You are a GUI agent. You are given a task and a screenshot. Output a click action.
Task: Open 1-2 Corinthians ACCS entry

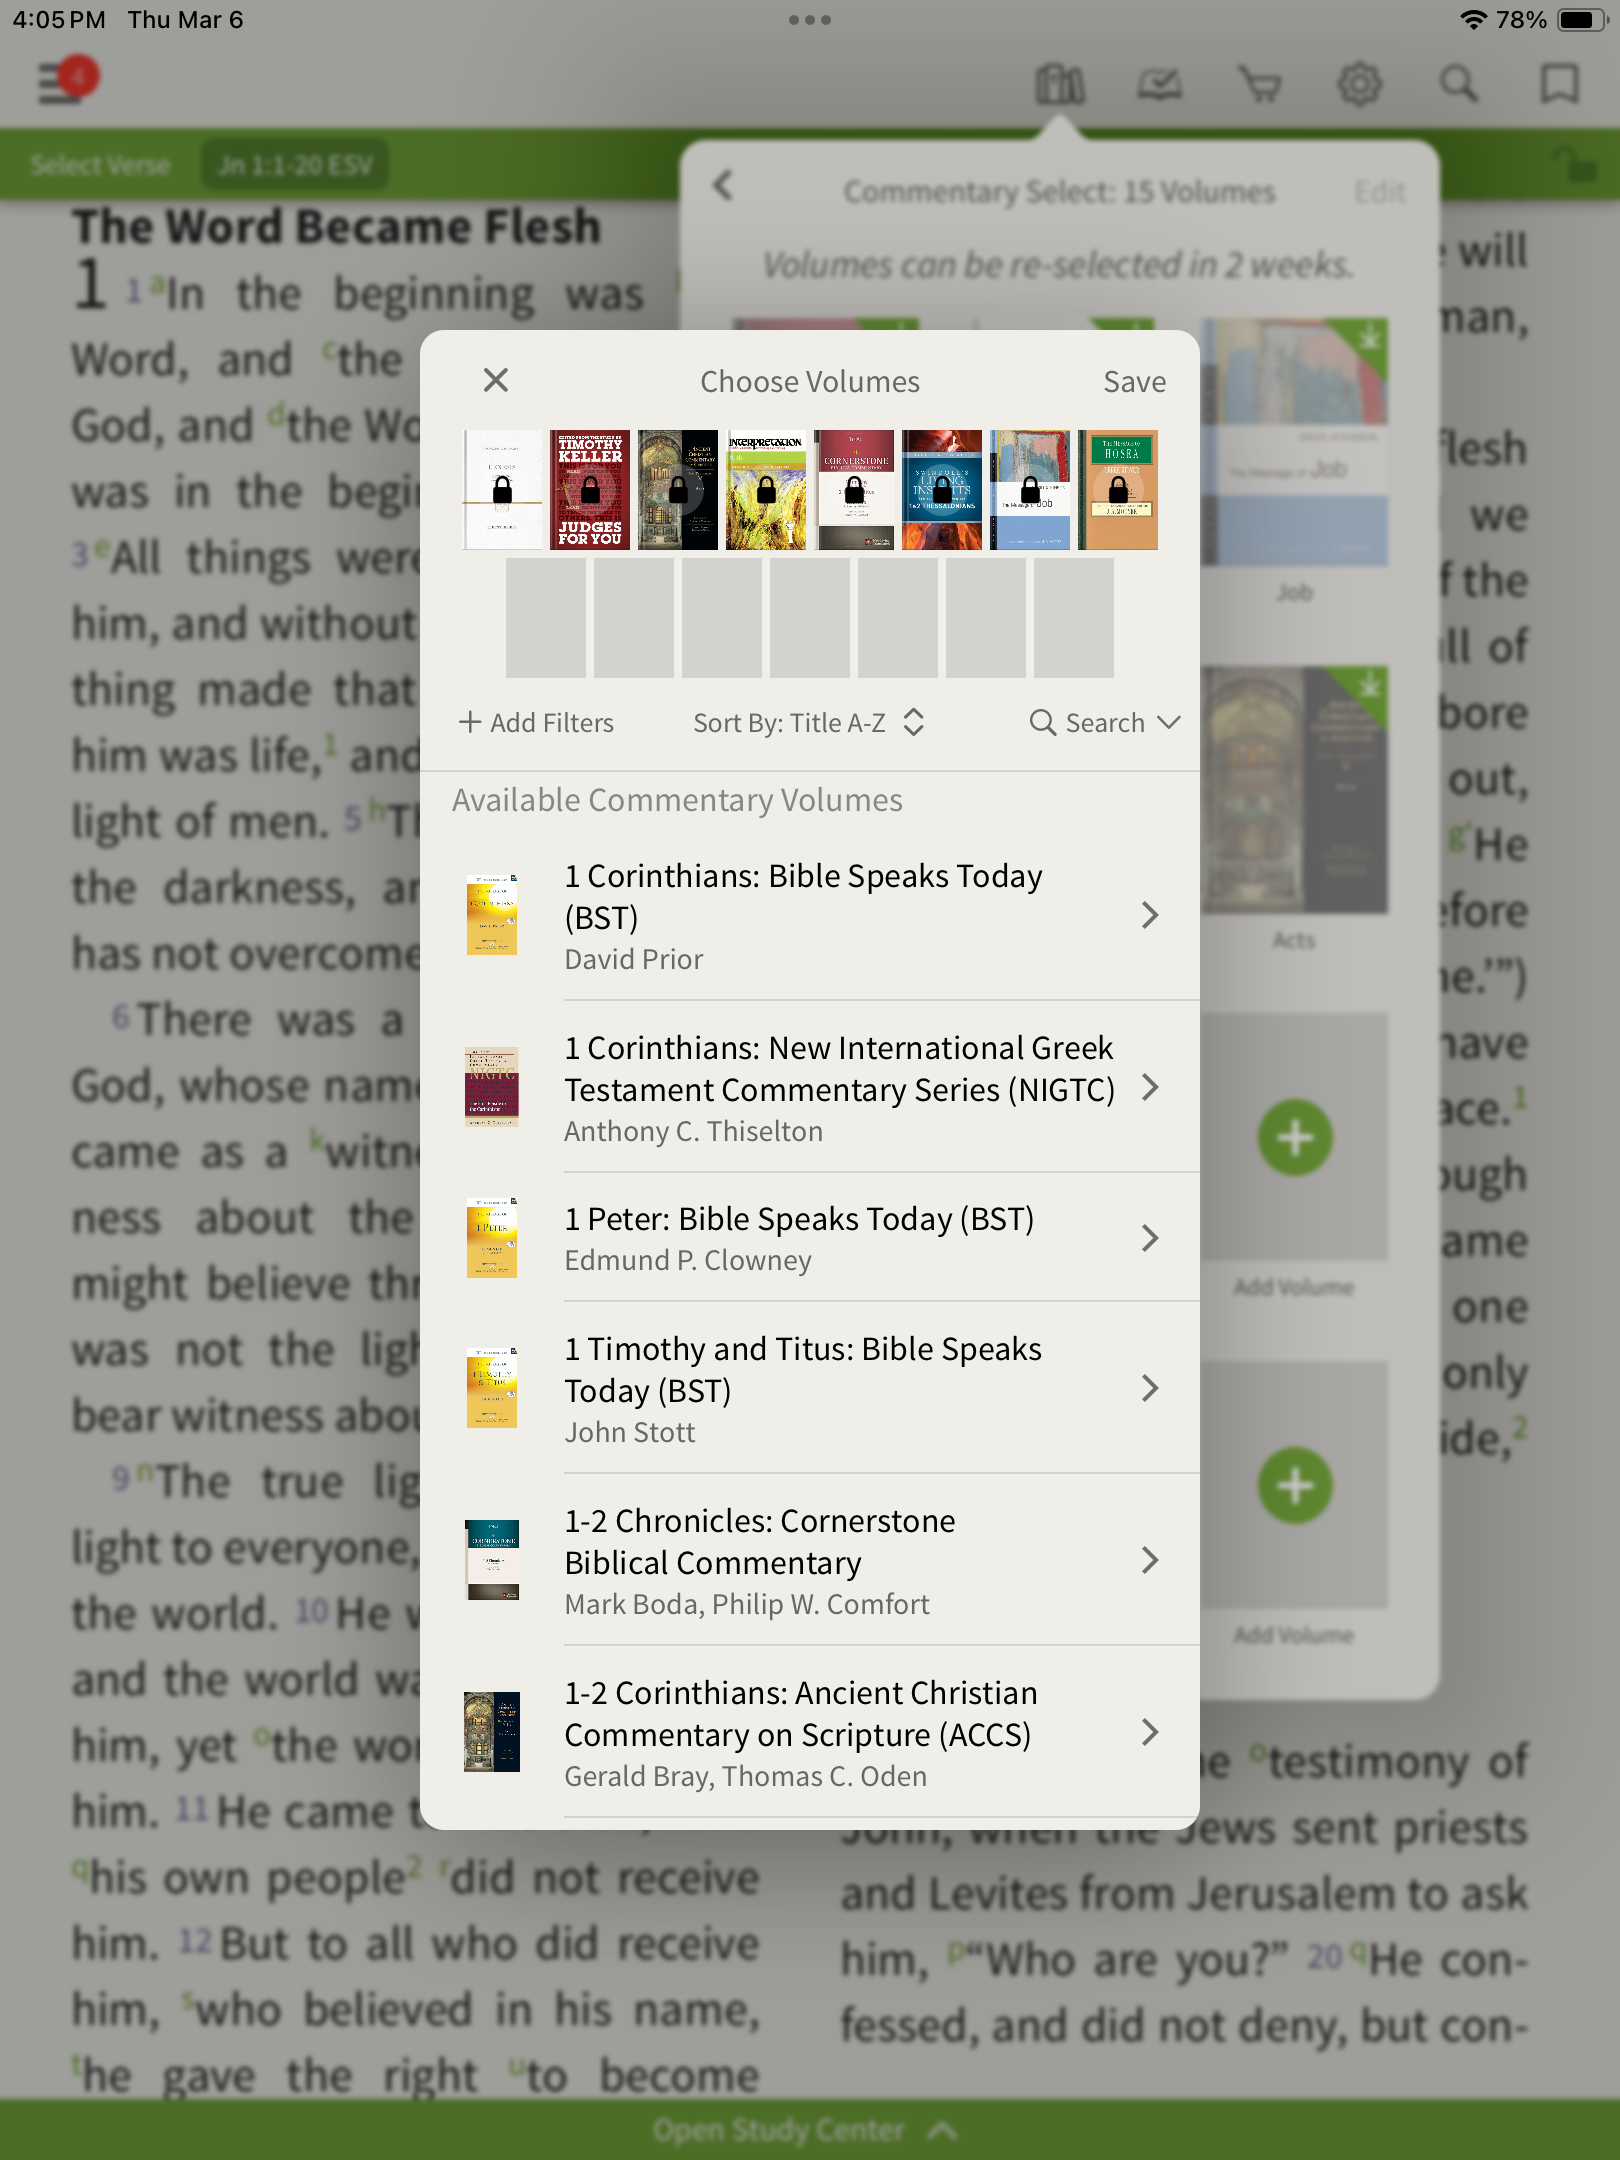click(810, 1733)
